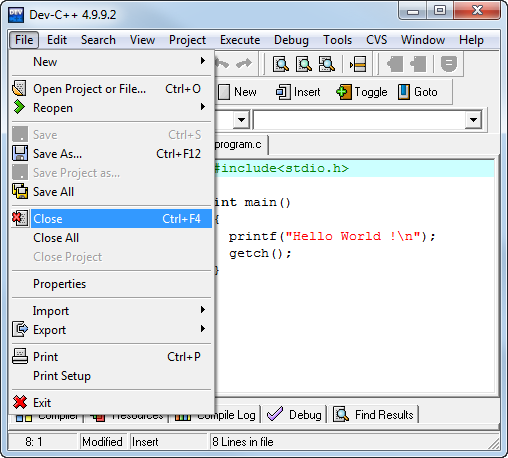Click the Goto bookmark button
The width and height of the screenshot is (508, 458).
(417, 92)
